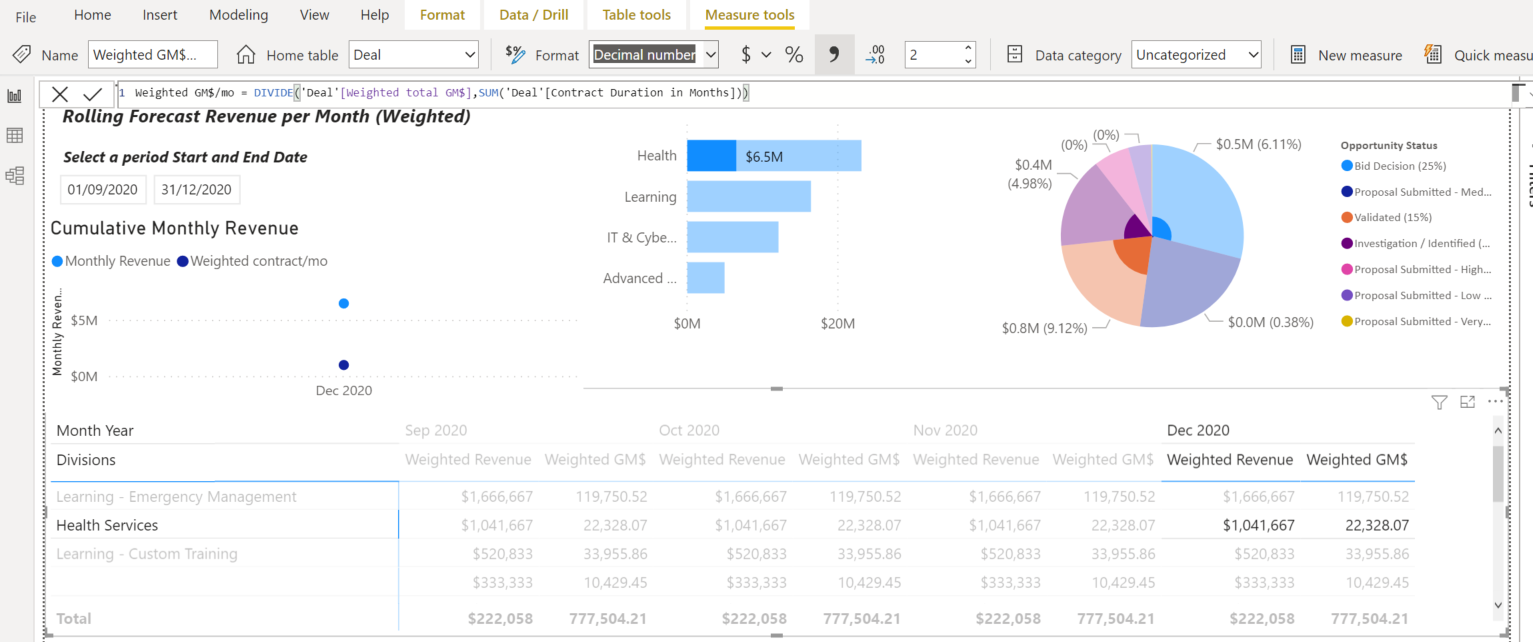This screenshot has height=642, width=1533.
Task: Apply percentage format to the measure
Action: pos(794,55)
